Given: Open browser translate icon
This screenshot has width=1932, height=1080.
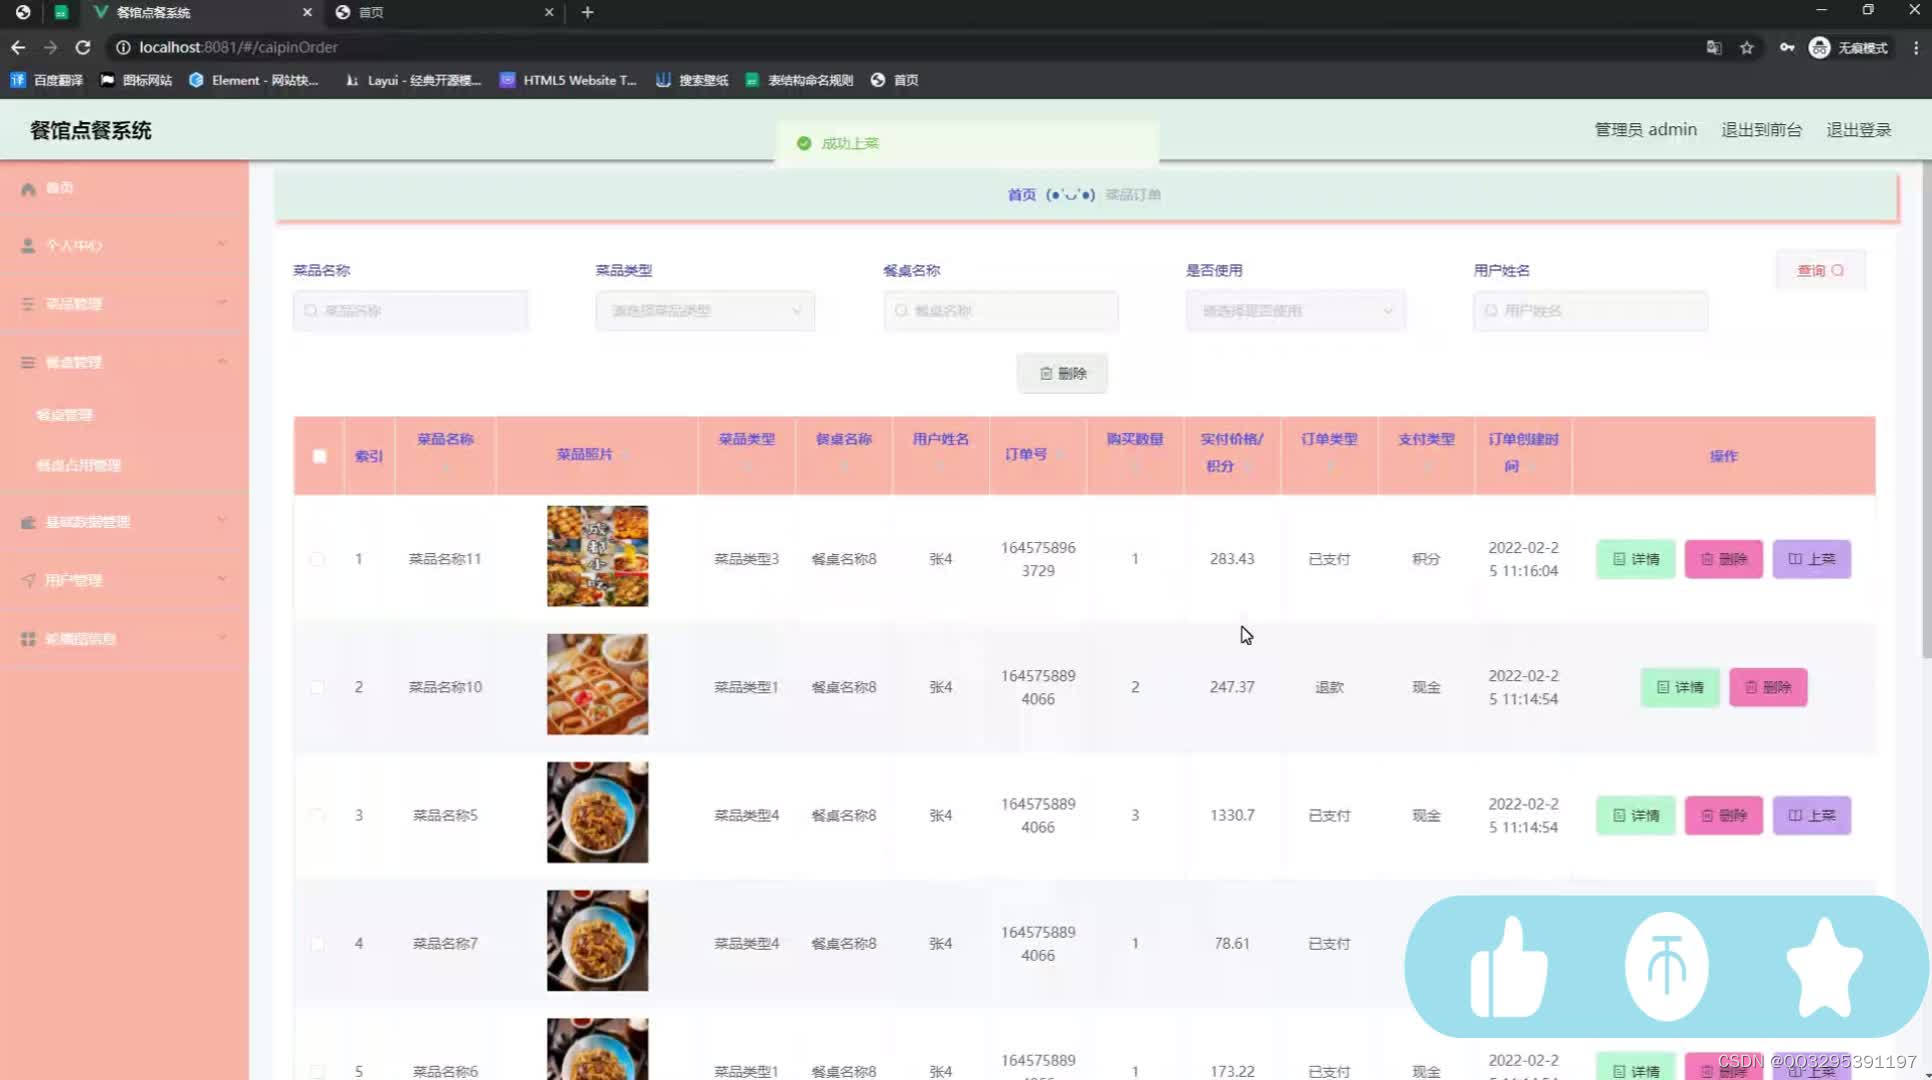Looking at the screenshot, I should click(1713, 48).
